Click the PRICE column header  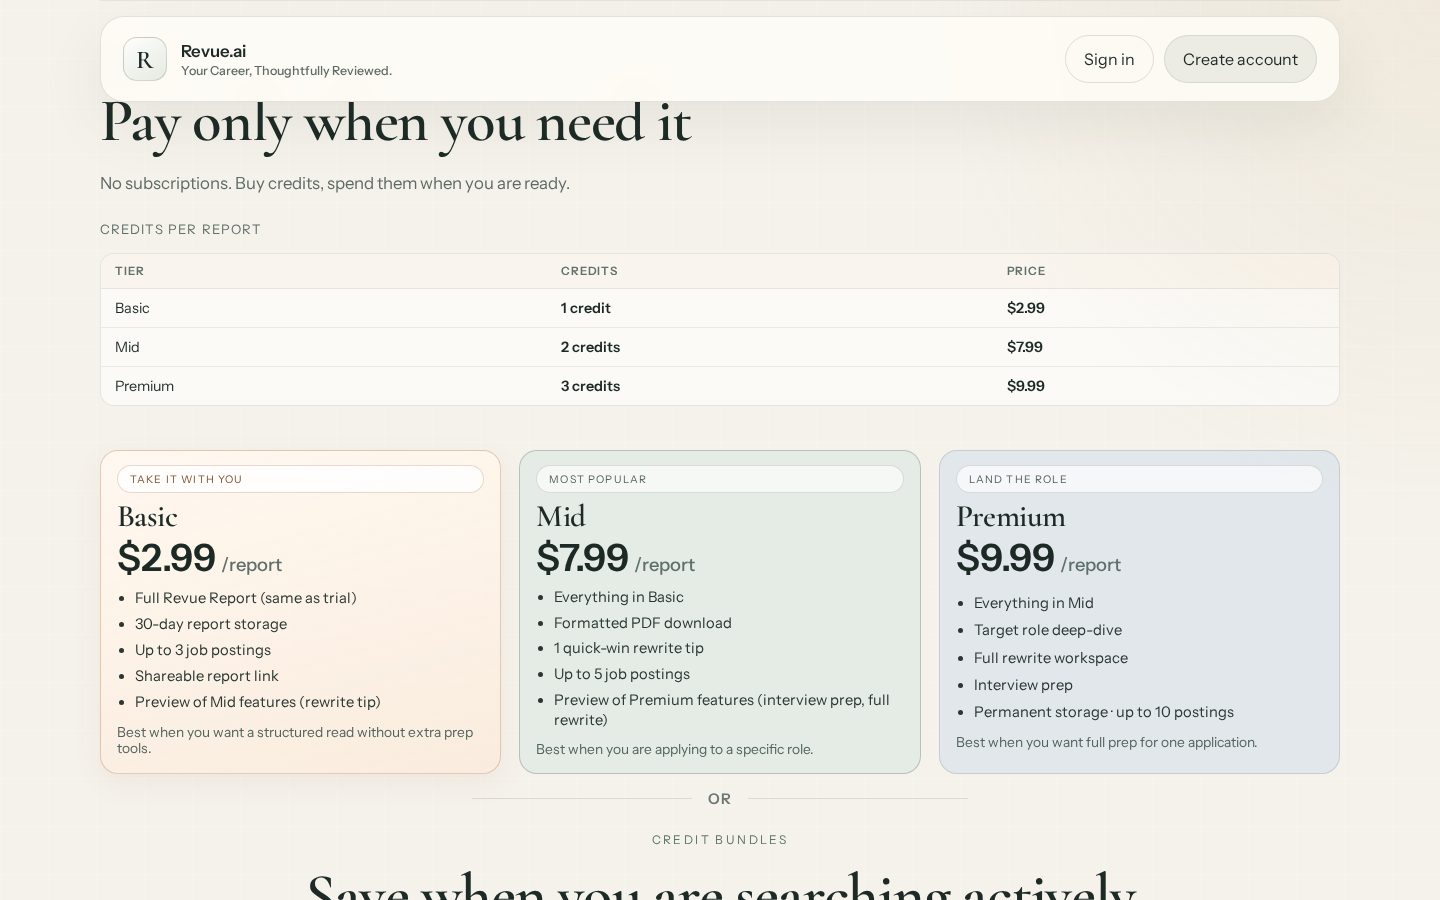click(1026, 271)
